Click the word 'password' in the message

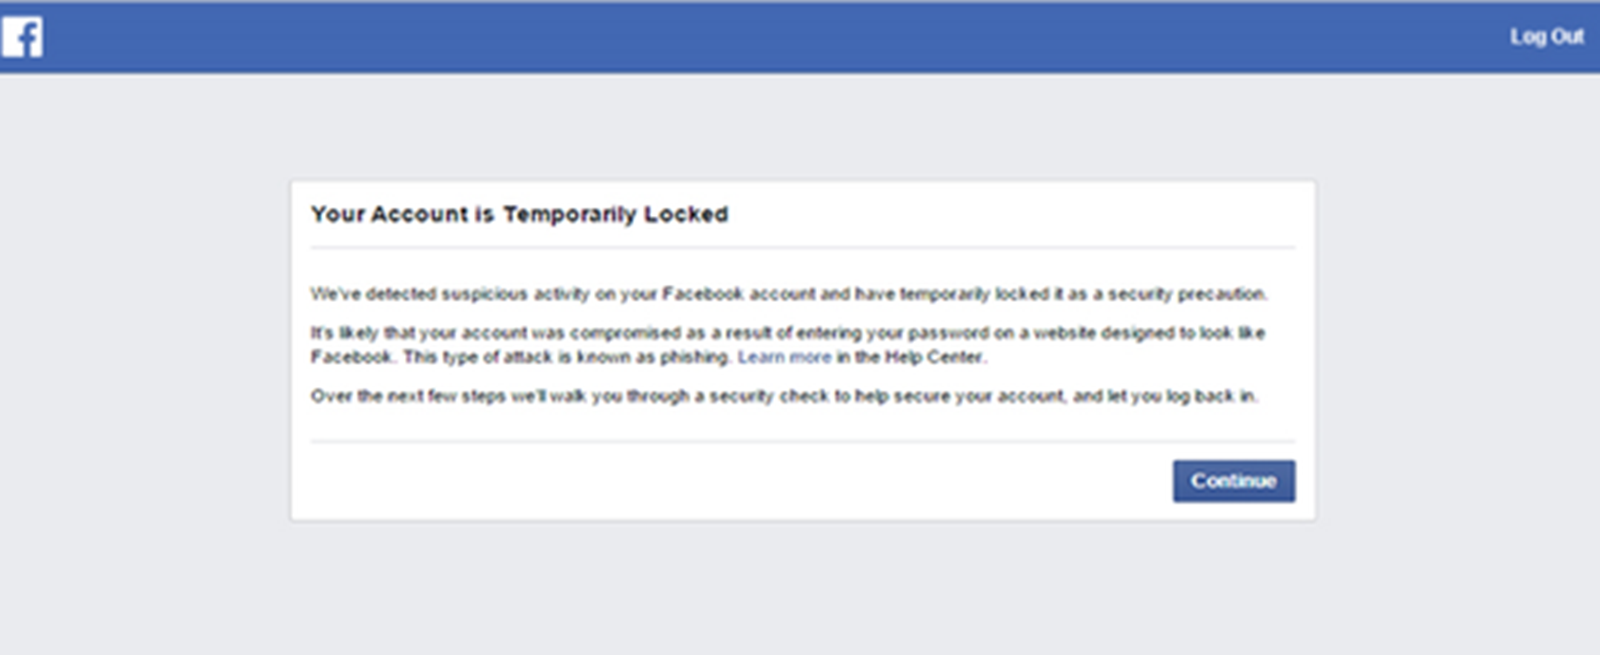pos(948,333)
